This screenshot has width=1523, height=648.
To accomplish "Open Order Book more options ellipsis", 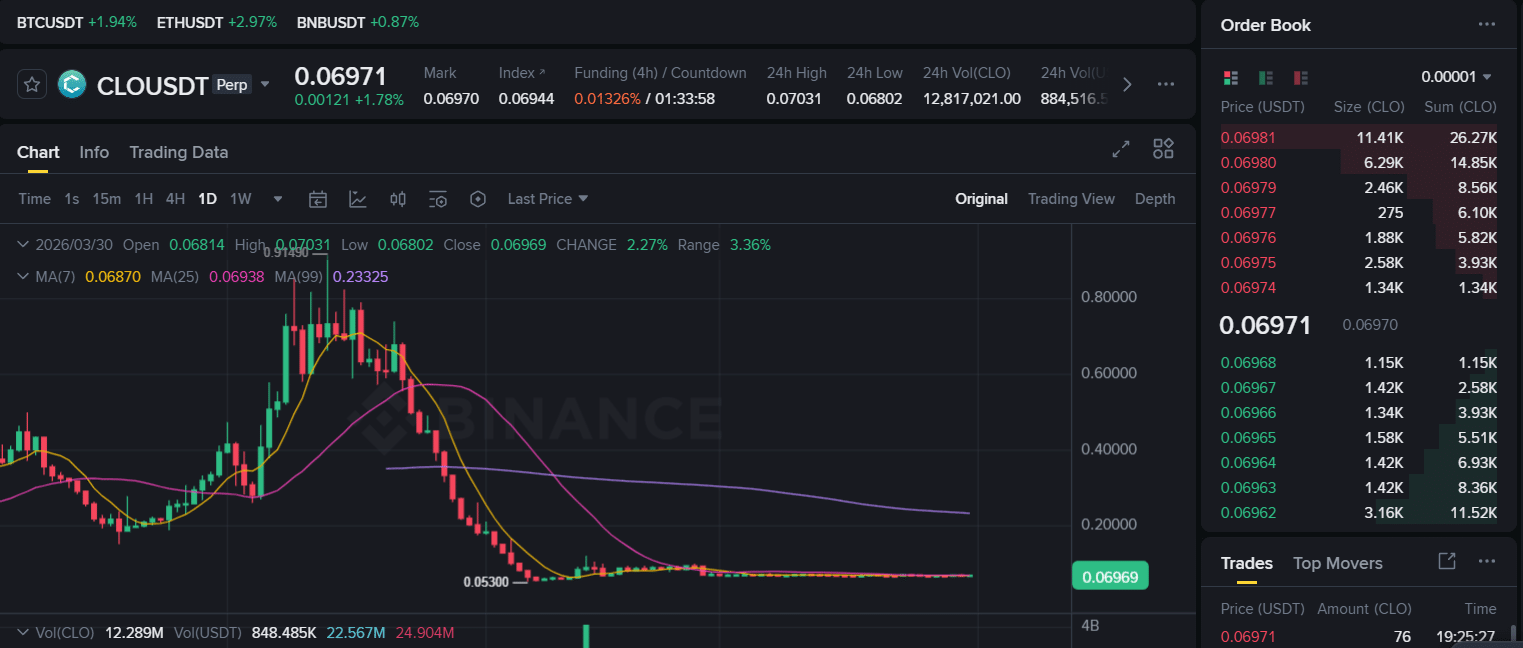I will click(x=1485, y=24).
